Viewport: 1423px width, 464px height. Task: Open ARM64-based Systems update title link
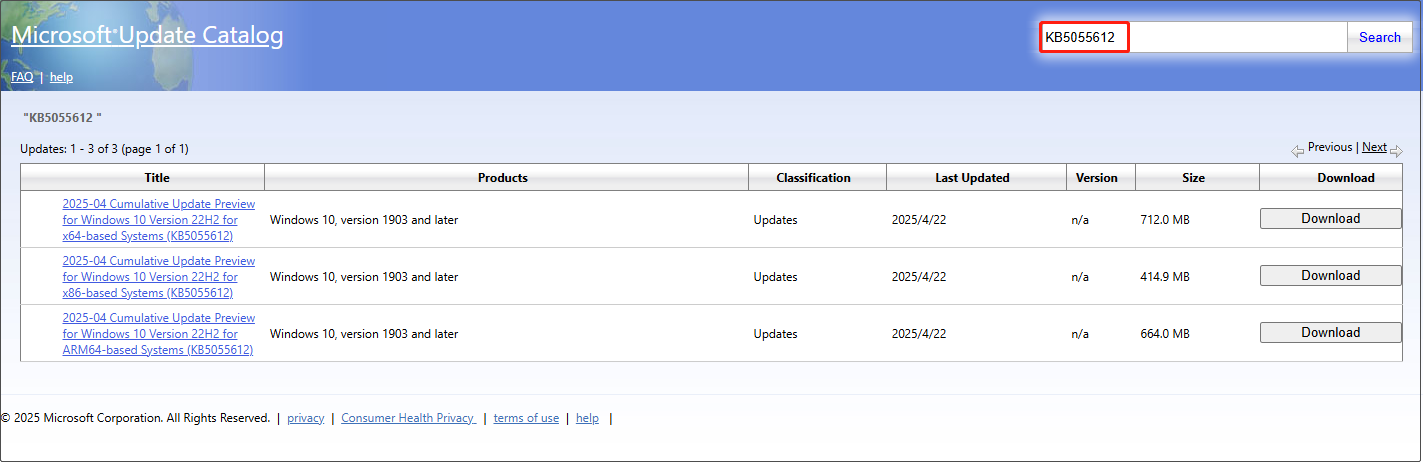click(158, 334)
